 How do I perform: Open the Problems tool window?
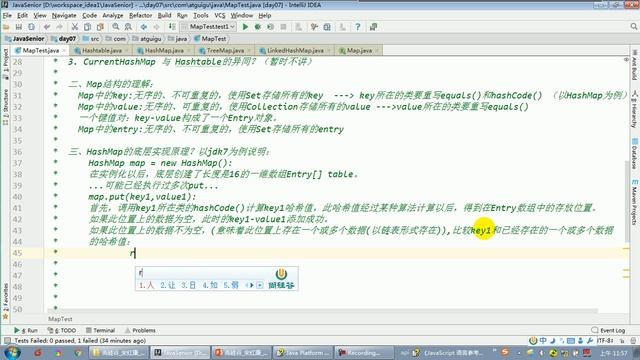140,330
